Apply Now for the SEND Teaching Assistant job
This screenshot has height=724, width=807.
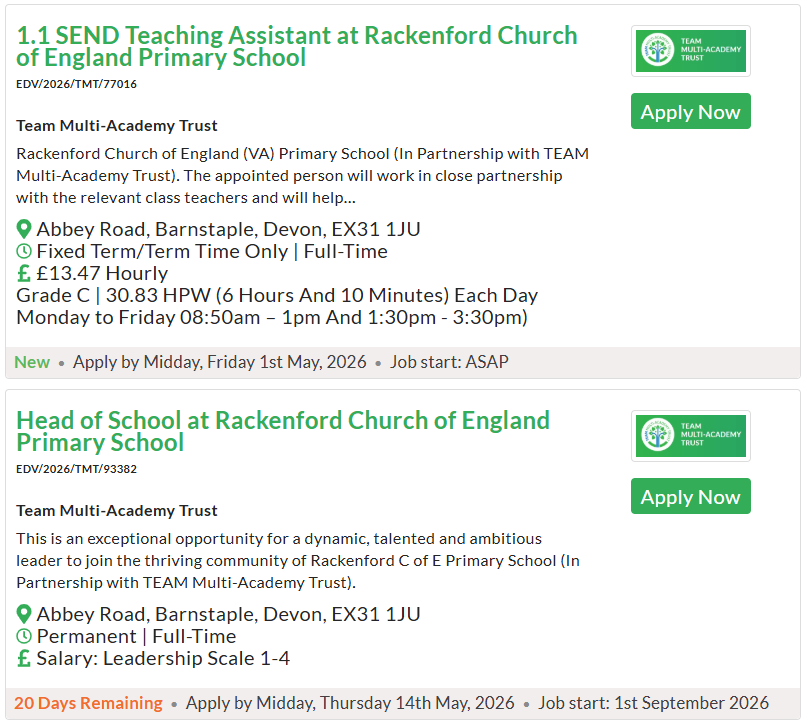click(x=690, y=112)
